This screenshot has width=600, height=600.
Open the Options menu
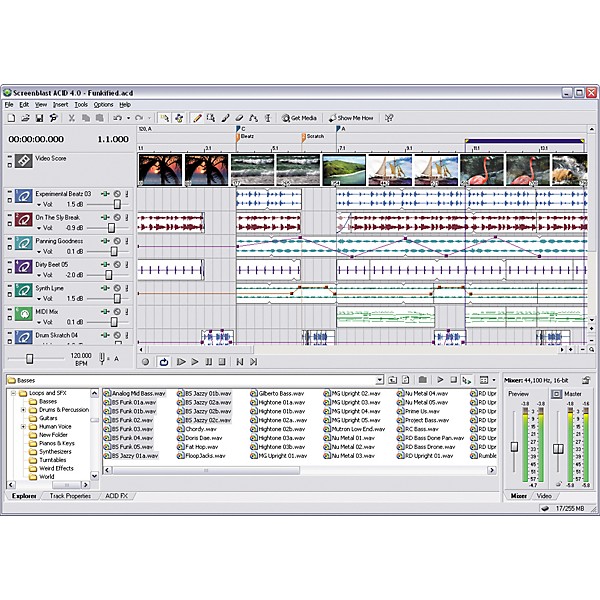coord(103,105)
